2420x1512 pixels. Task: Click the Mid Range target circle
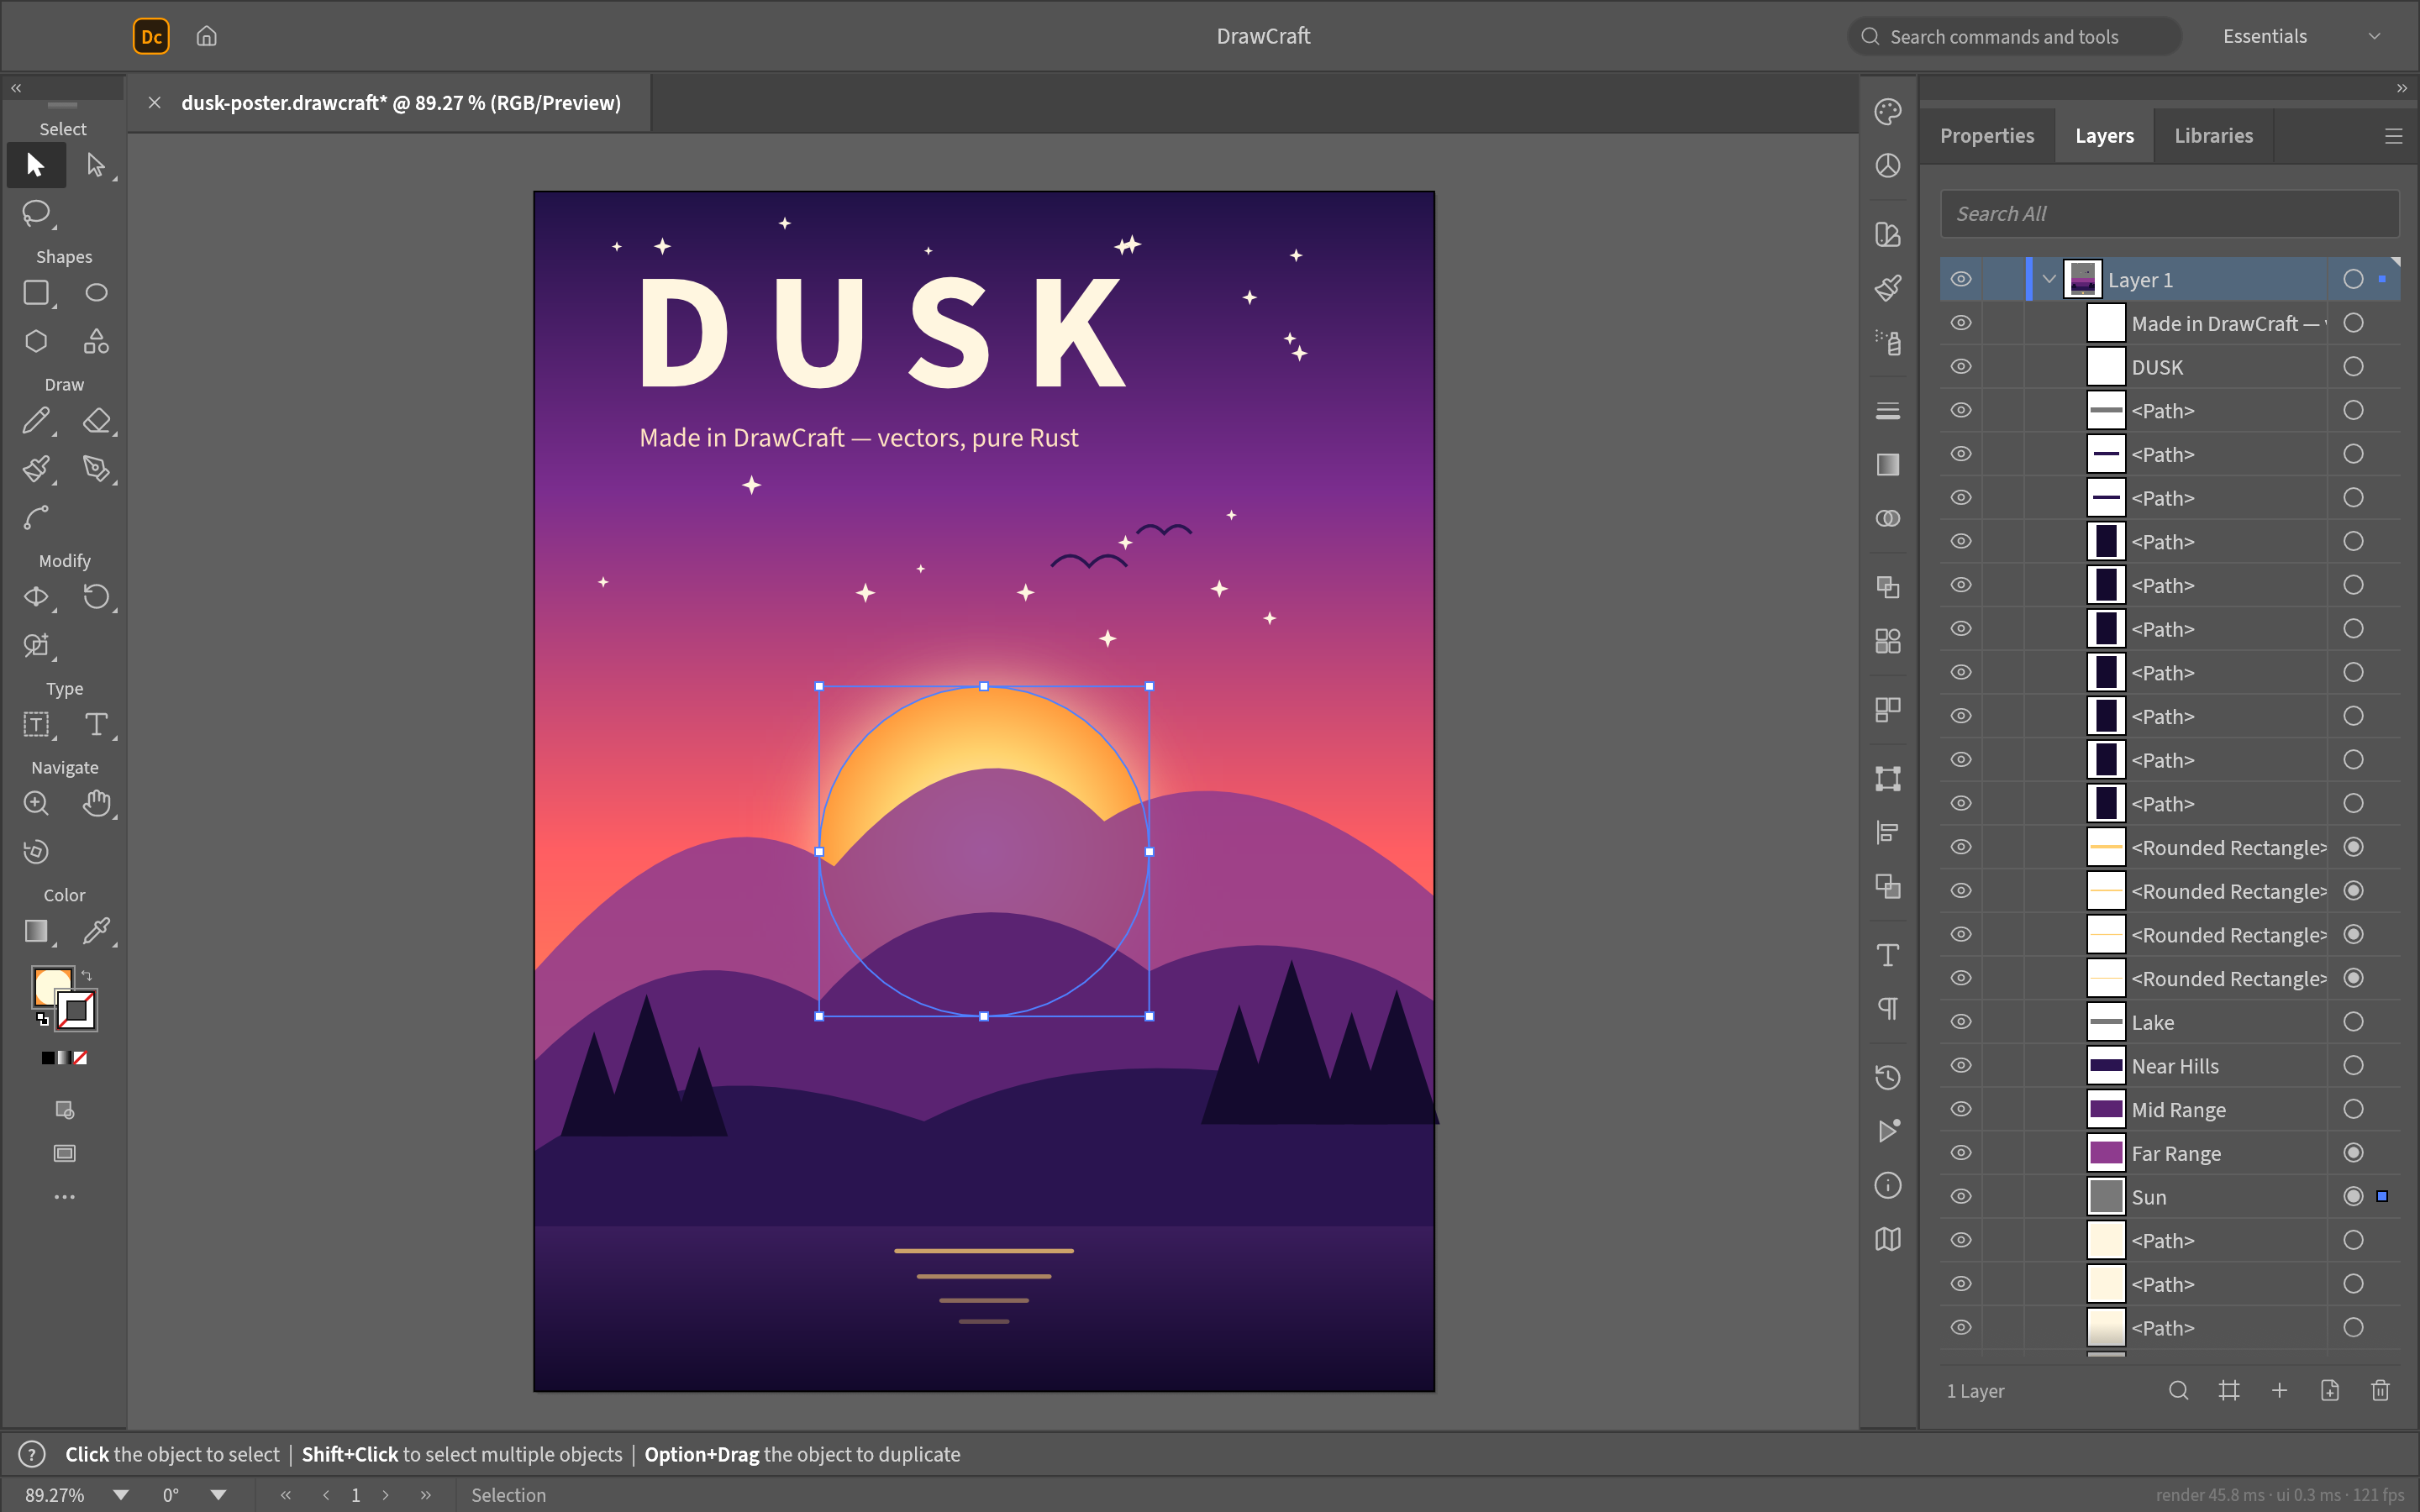(x=2353, y=1109)
